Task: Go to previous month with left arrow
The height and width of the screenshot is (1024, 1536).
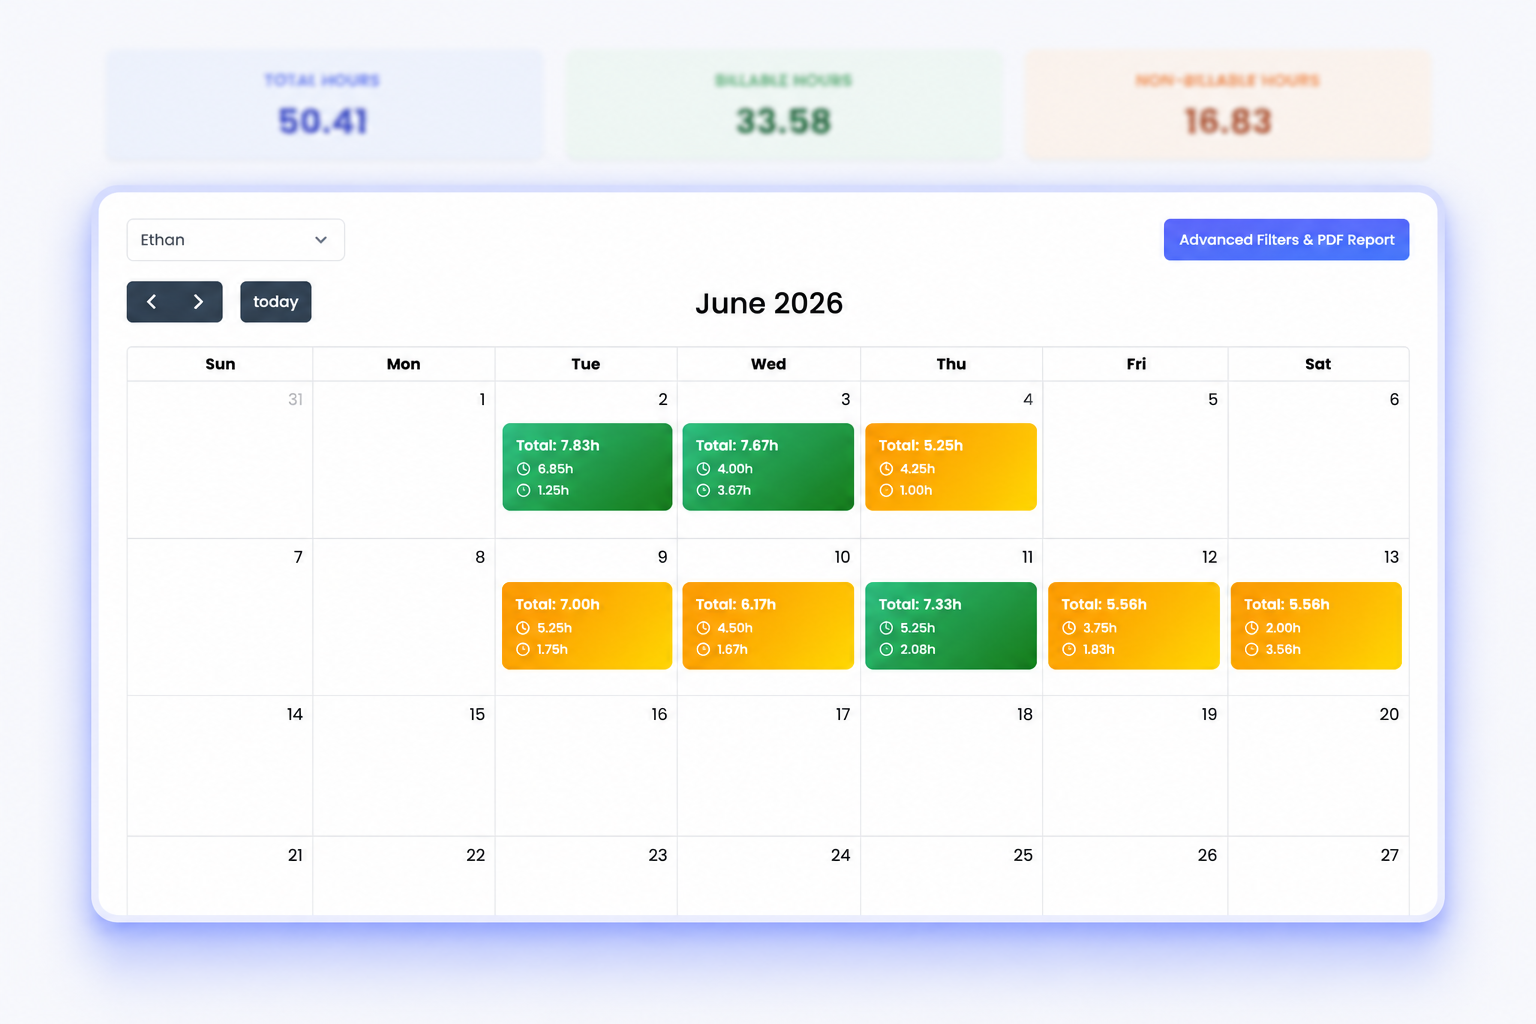Action: (x=151, y=302)
